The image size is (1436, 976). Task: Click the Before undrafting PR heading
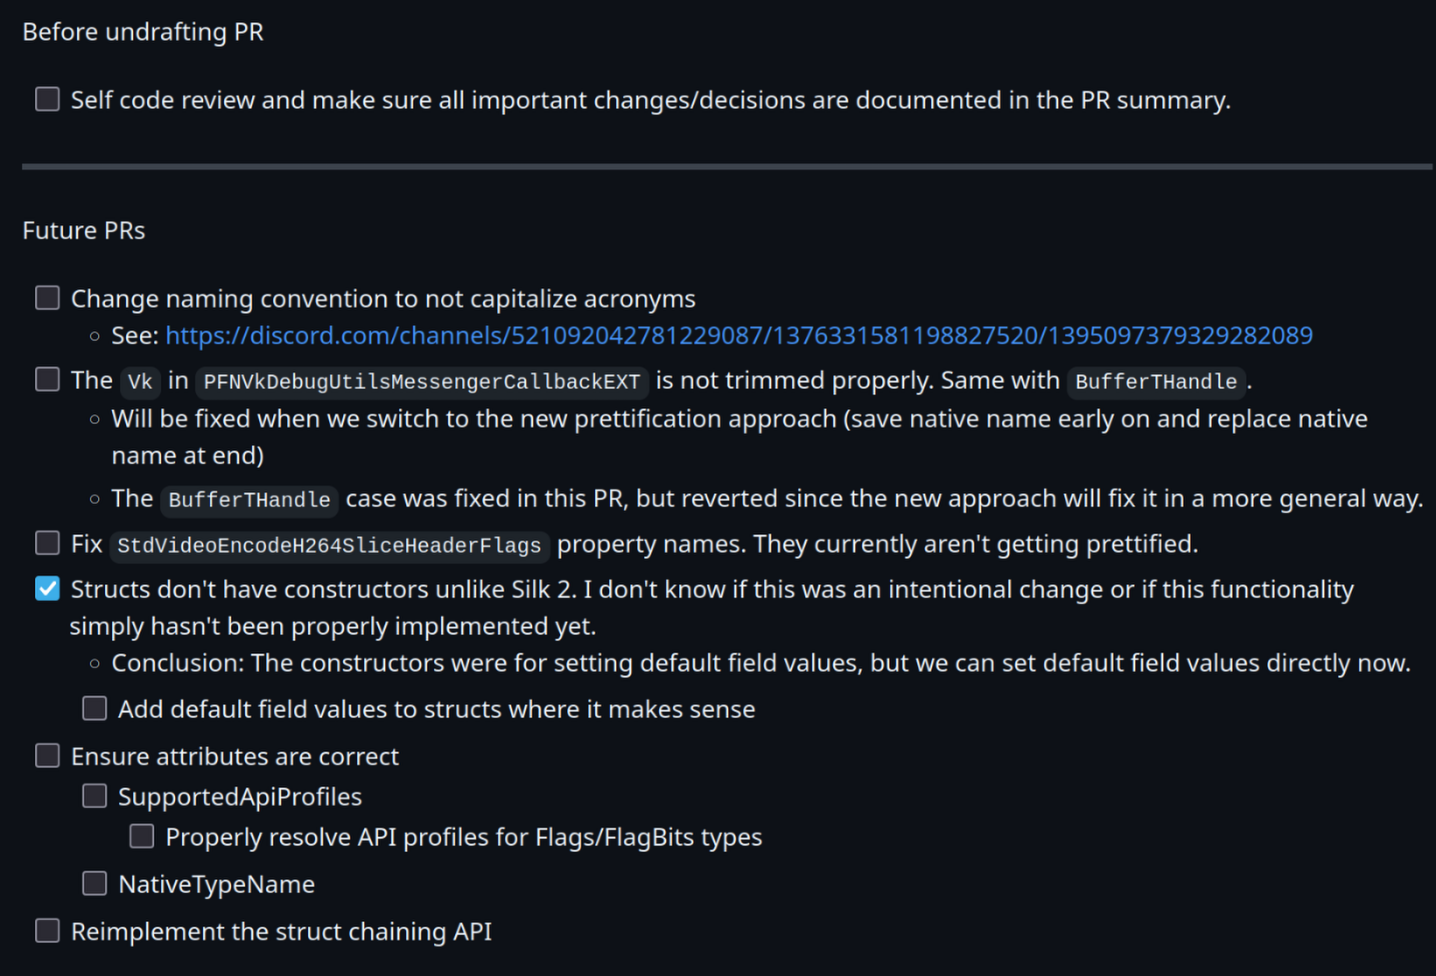pos(143,32)
